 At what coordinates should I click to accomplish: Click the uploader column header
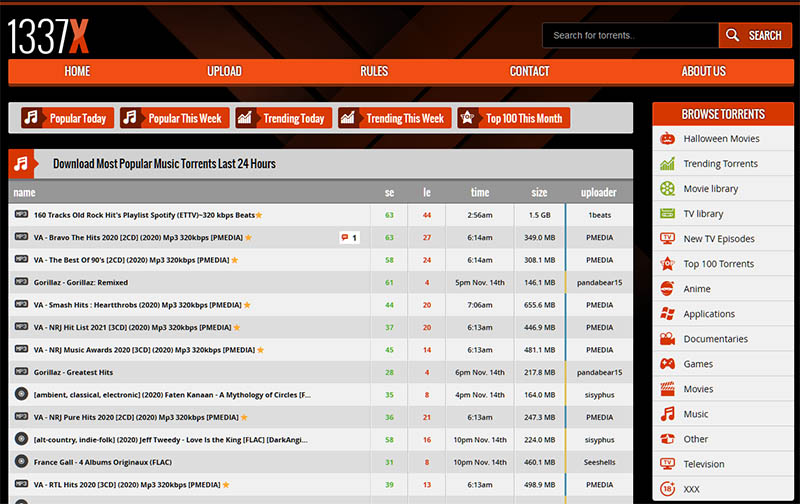(x=598, y=192)
